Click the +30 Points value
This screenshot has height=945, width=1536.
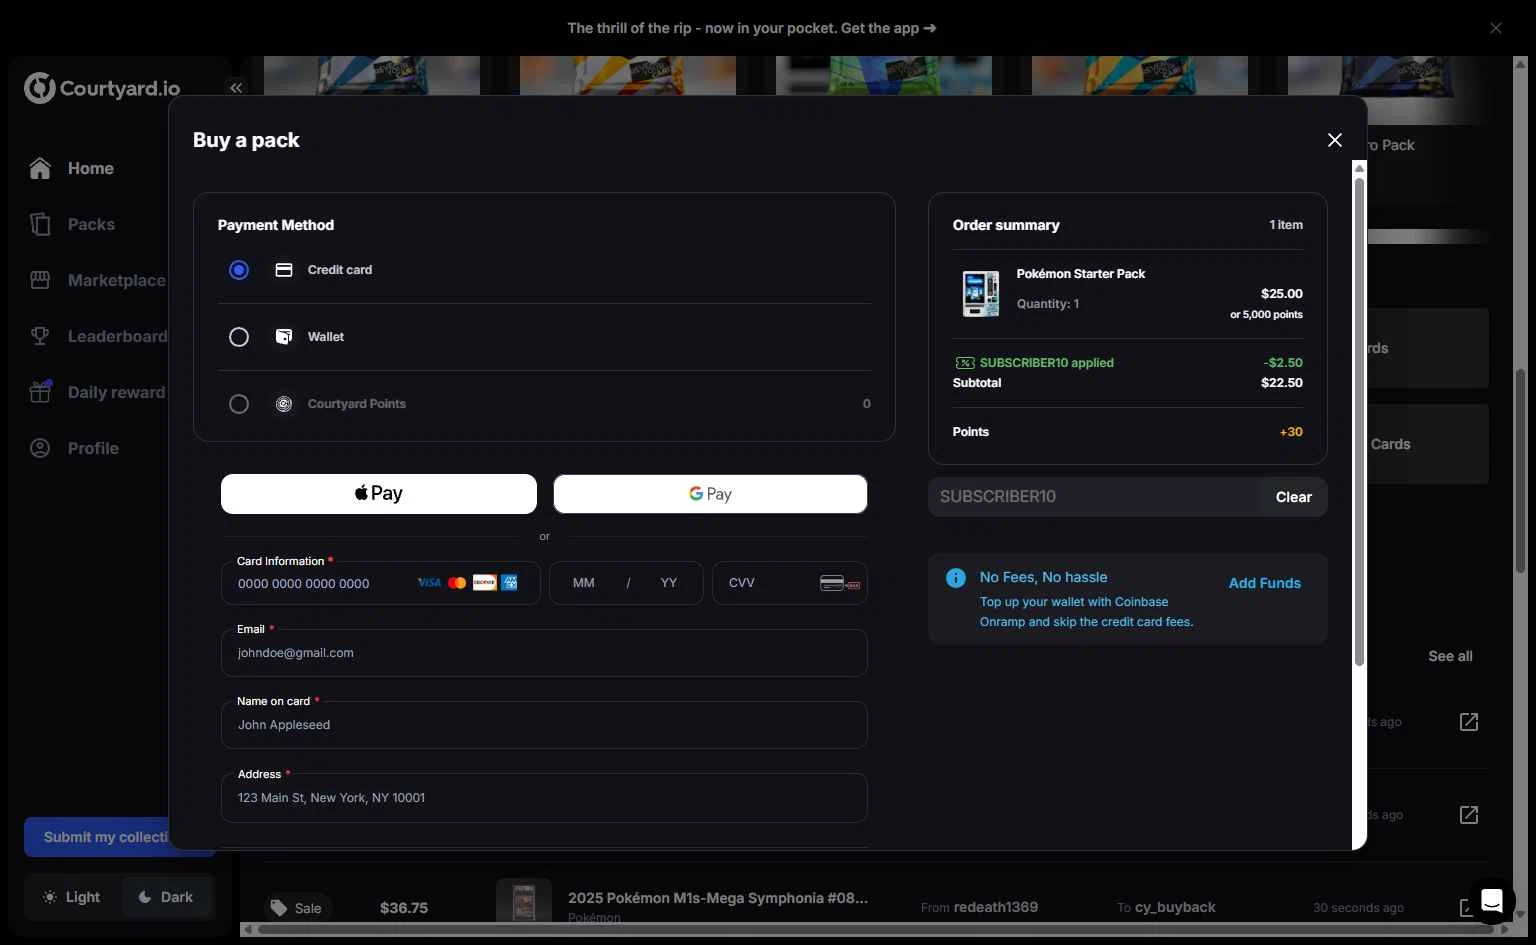tap(1291, 432)
